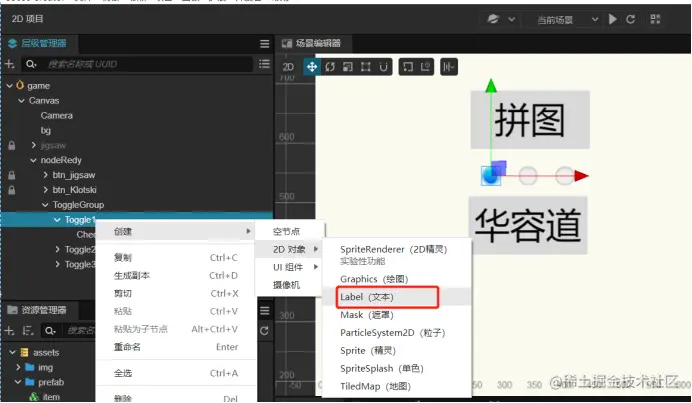692x403 pixels.
Task: Create an empty node (空节点)
Action: click(x=290, y=231)
